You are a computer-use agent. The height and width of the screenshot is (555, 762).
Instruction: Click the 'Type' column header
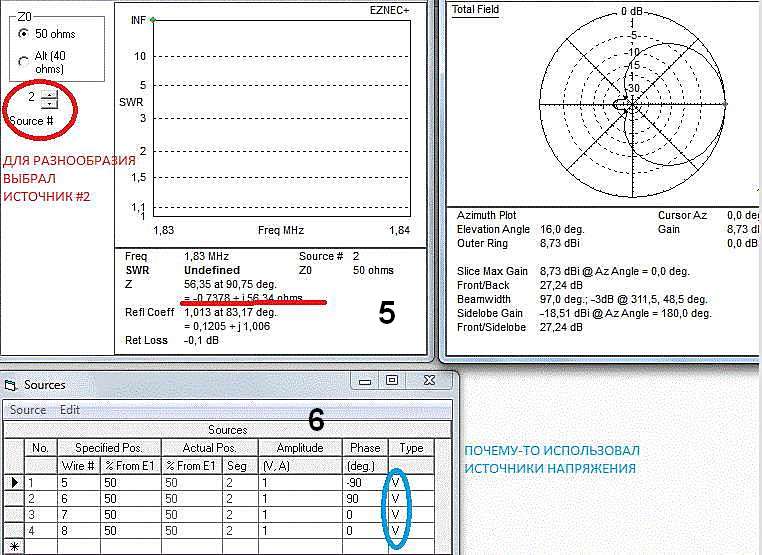[411, 448]
